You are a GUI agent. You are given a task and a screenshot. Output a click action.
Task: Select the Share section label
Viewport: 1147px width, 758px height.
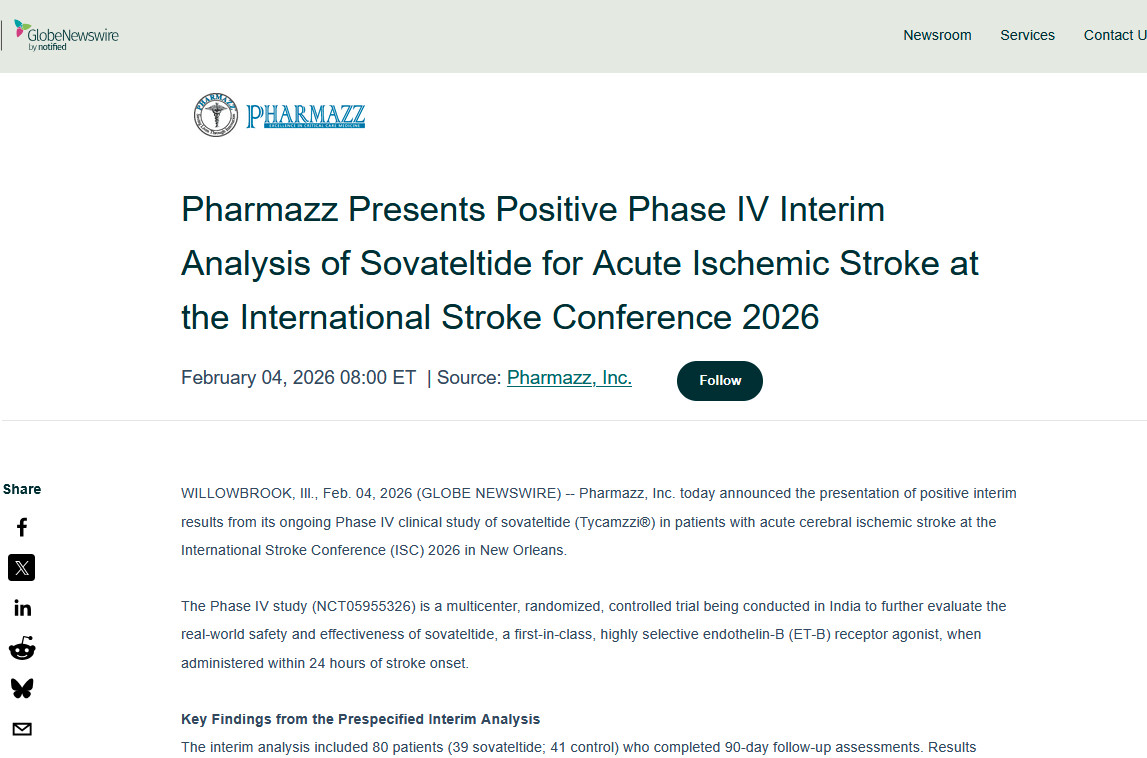(22, 489)
